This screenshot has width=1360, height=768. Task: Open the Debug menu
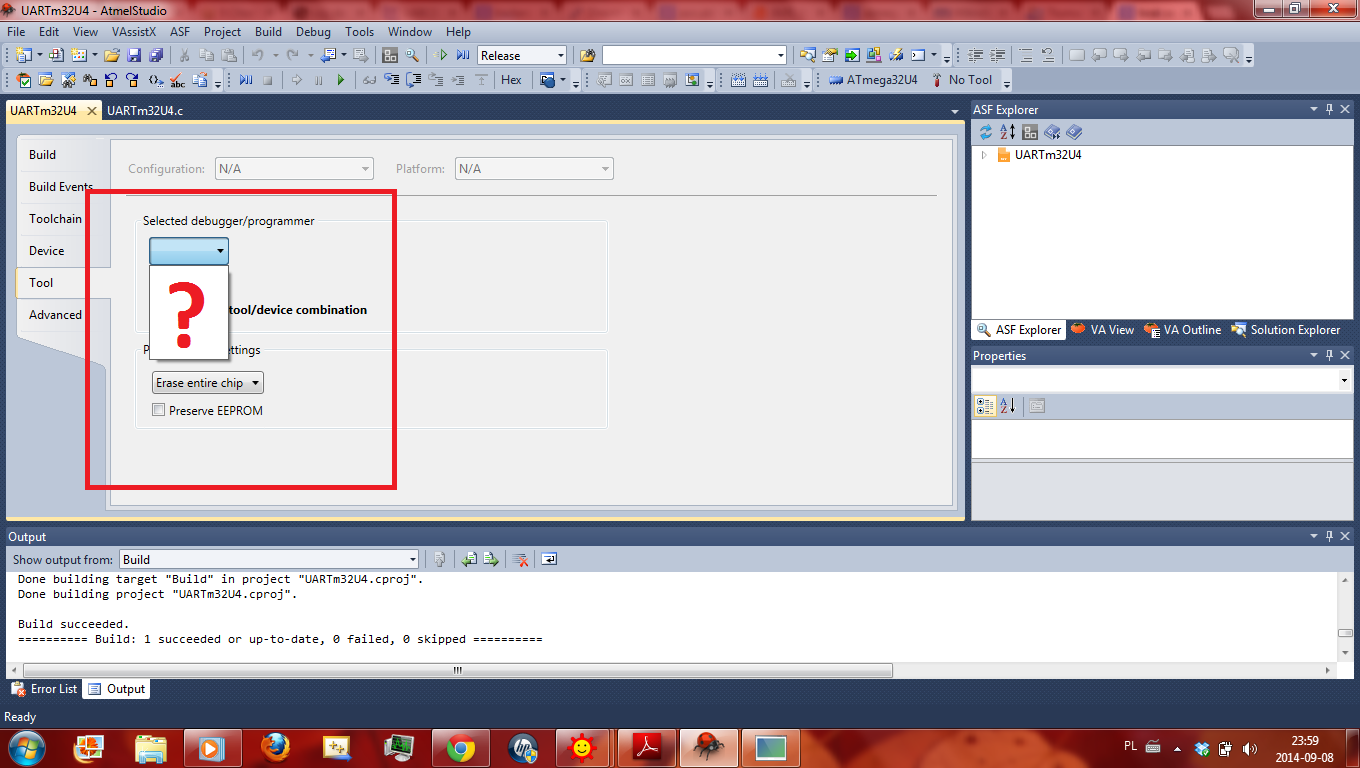pyautogui.click(x=313, y=32)
